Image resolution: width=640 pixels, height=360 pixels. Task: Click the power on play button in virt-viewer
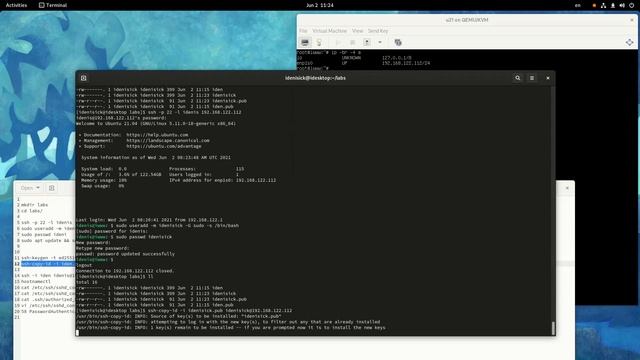coord(338,42)
